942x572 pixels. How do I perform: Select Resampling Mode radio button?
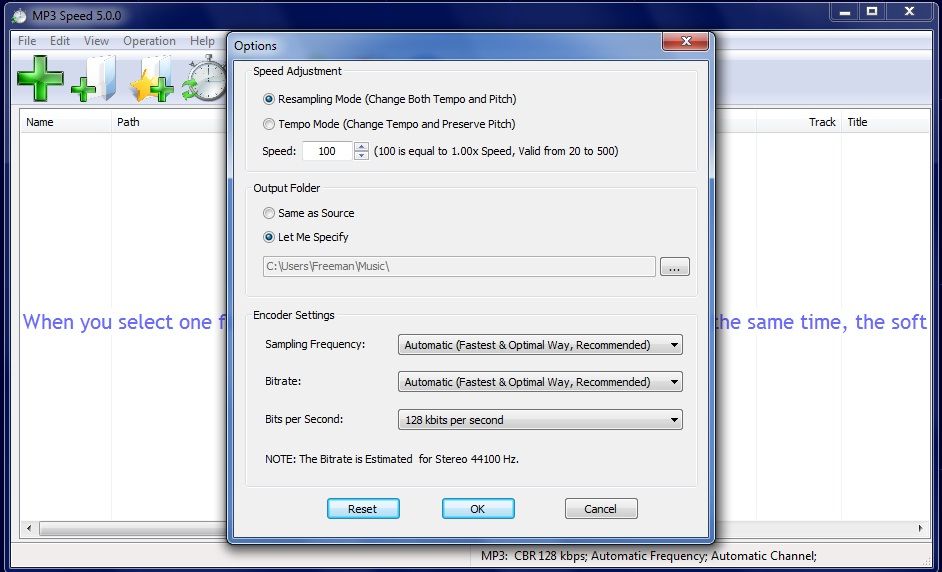click(x=269, y=99)
